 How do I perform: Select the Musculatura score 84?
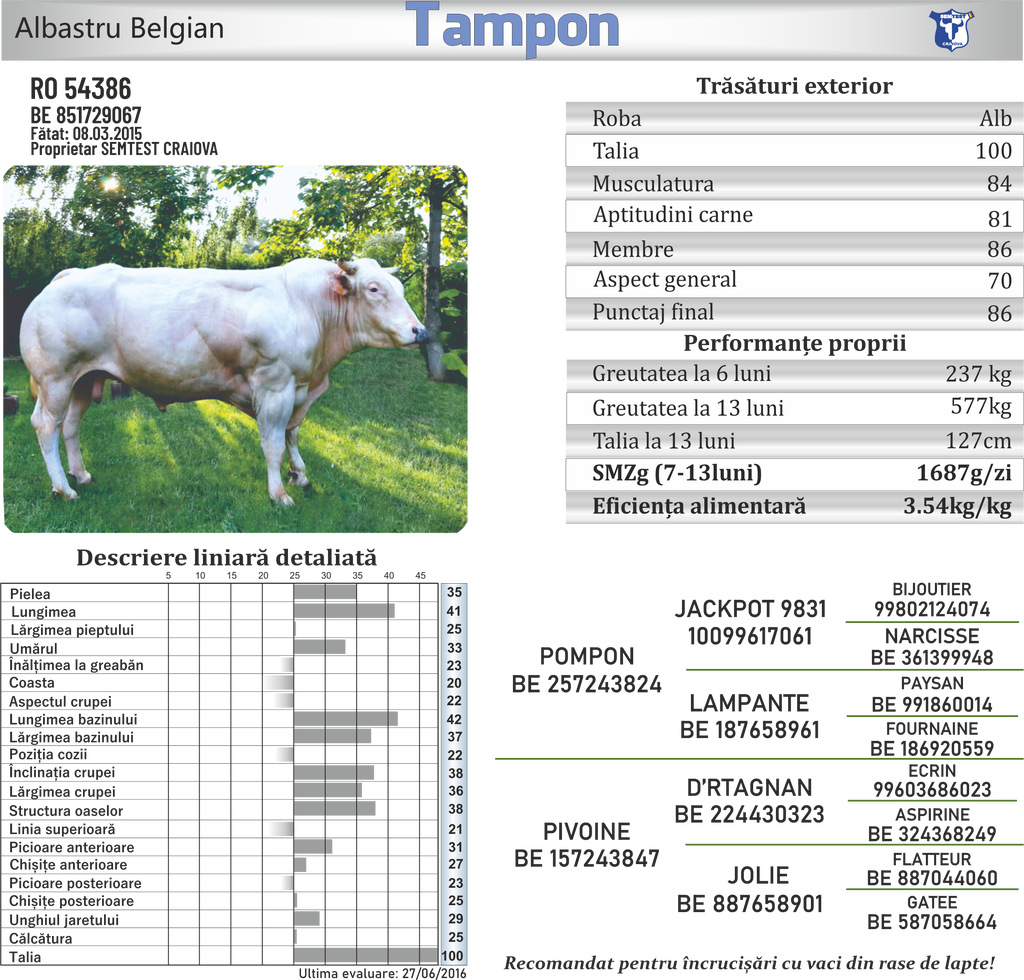pos(999,183)
